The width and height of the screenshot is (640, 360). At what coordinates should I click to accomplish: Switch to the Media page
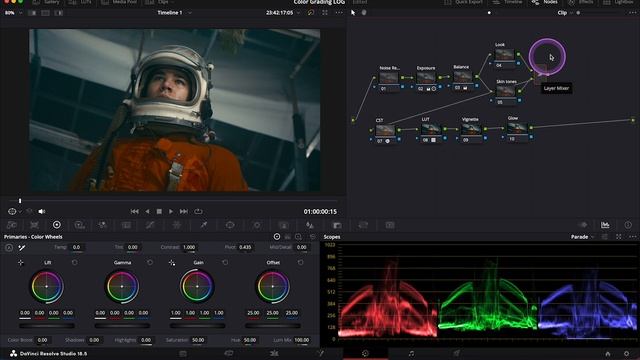183,353
